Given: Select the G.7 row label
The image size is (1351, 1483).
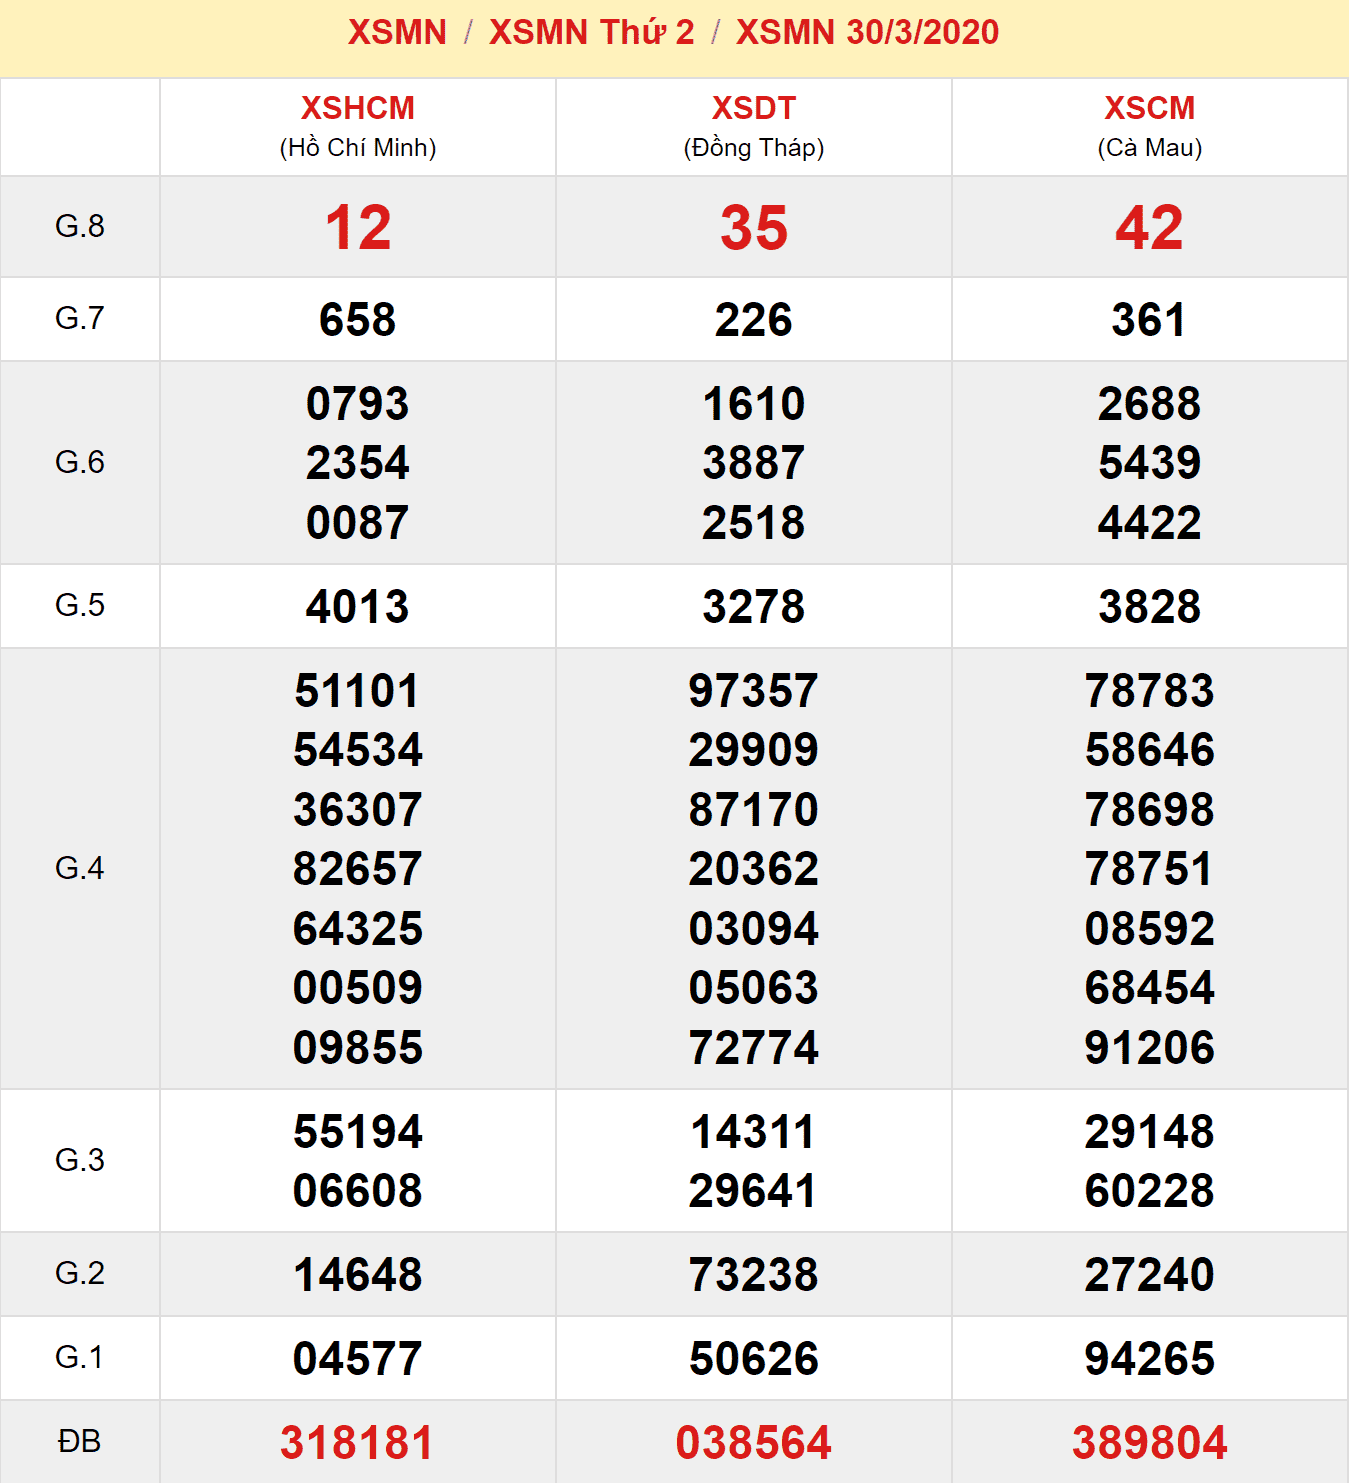Looking at the screenshot, I should pyautogui.click(x=80, y=318).
